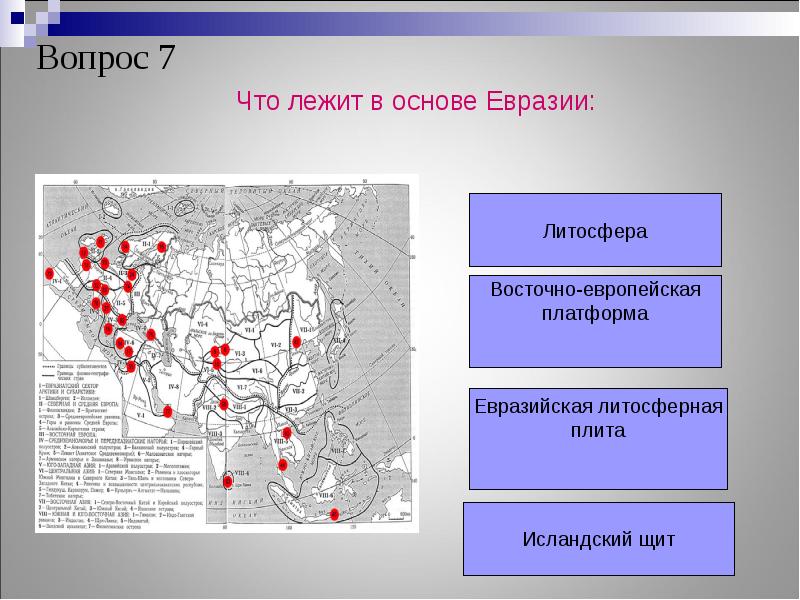This screenshot has width=800, height=600.
Task: Select the answer Литосфера
Action: [594, 232]
